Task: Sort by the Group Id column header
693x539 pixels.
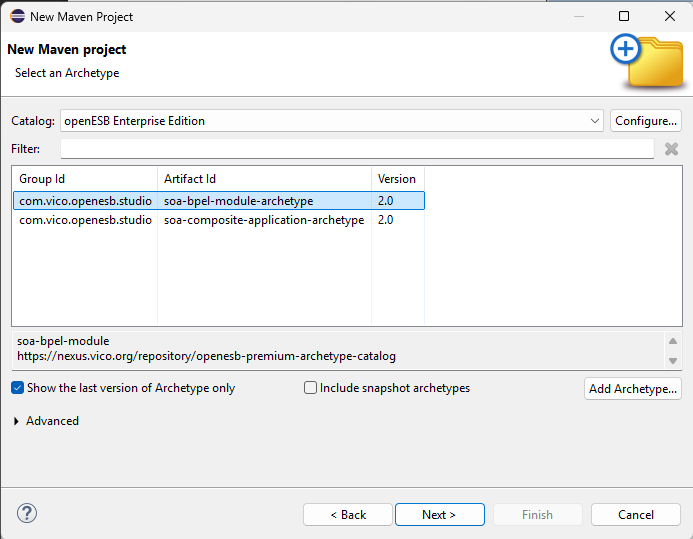Action: click(85, 179)
